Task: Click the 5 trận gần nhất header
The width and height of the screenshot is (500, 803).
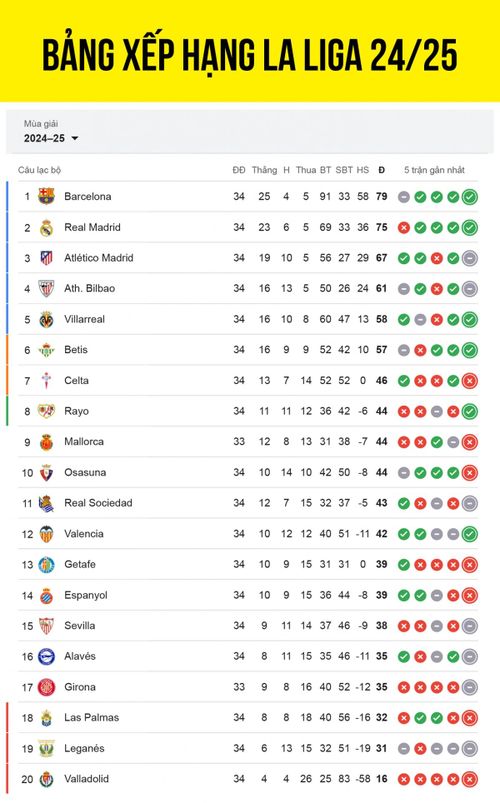Action: pos(434,170)
